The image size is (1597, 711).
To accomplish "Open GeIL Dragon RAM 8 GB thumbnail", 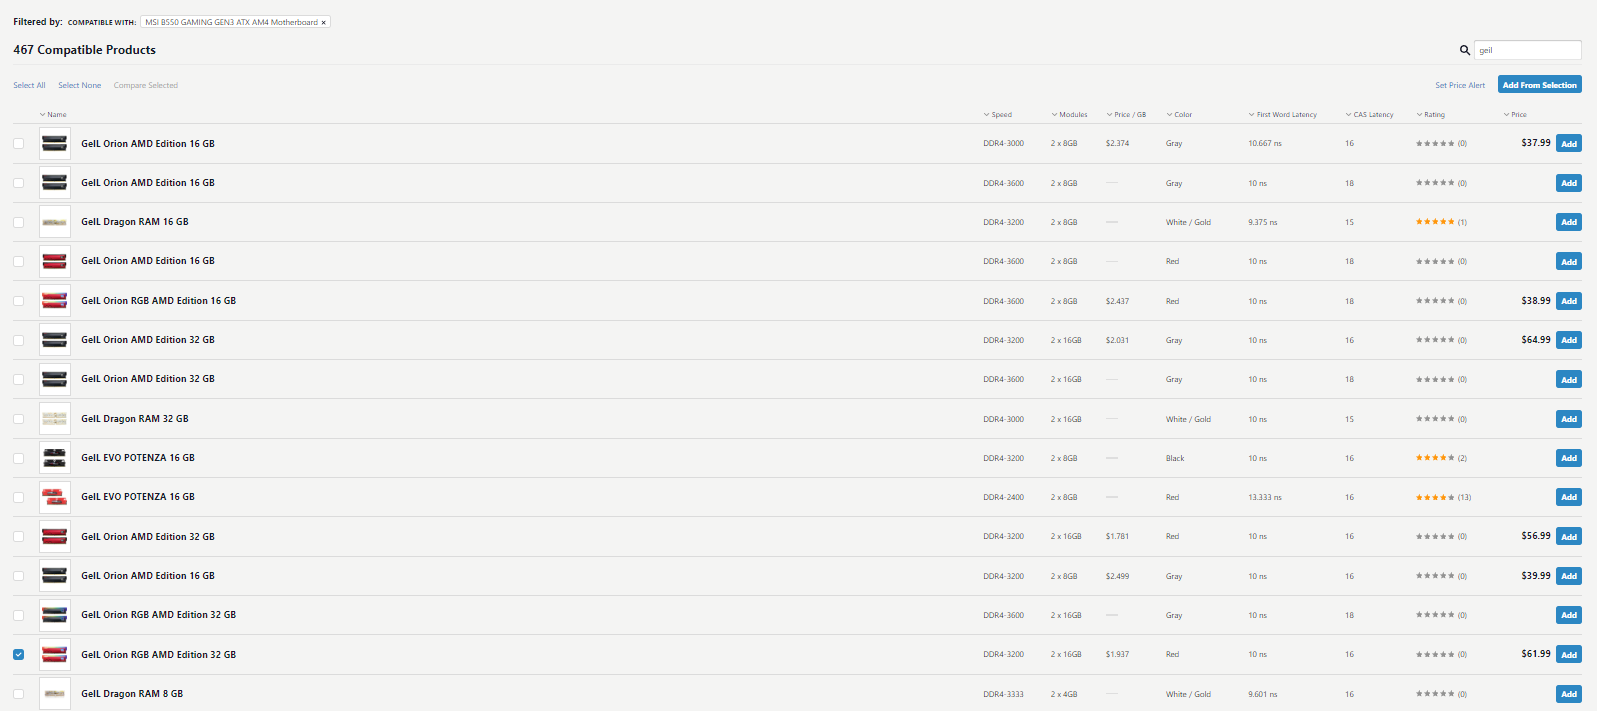I will [x=55, y=694].
